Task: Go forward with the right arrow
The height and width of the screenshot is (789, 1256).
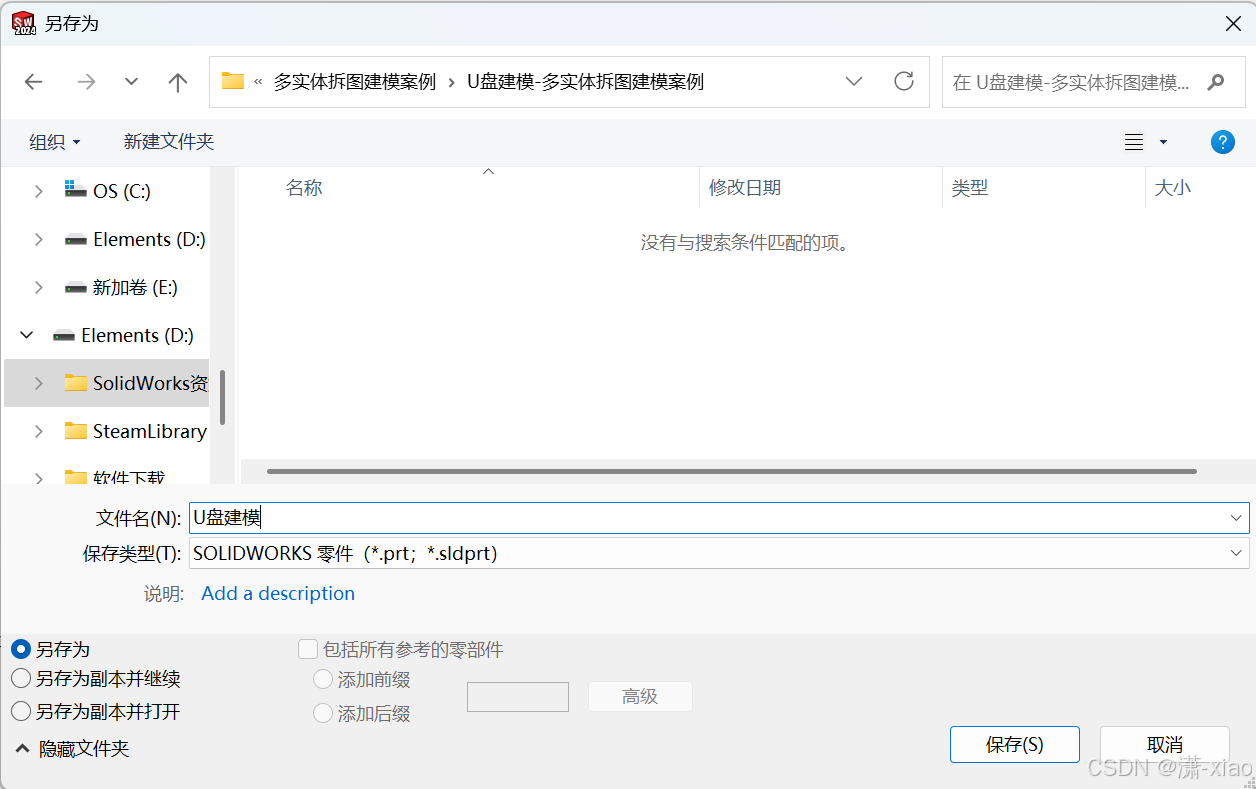Action: coord(87,82)
